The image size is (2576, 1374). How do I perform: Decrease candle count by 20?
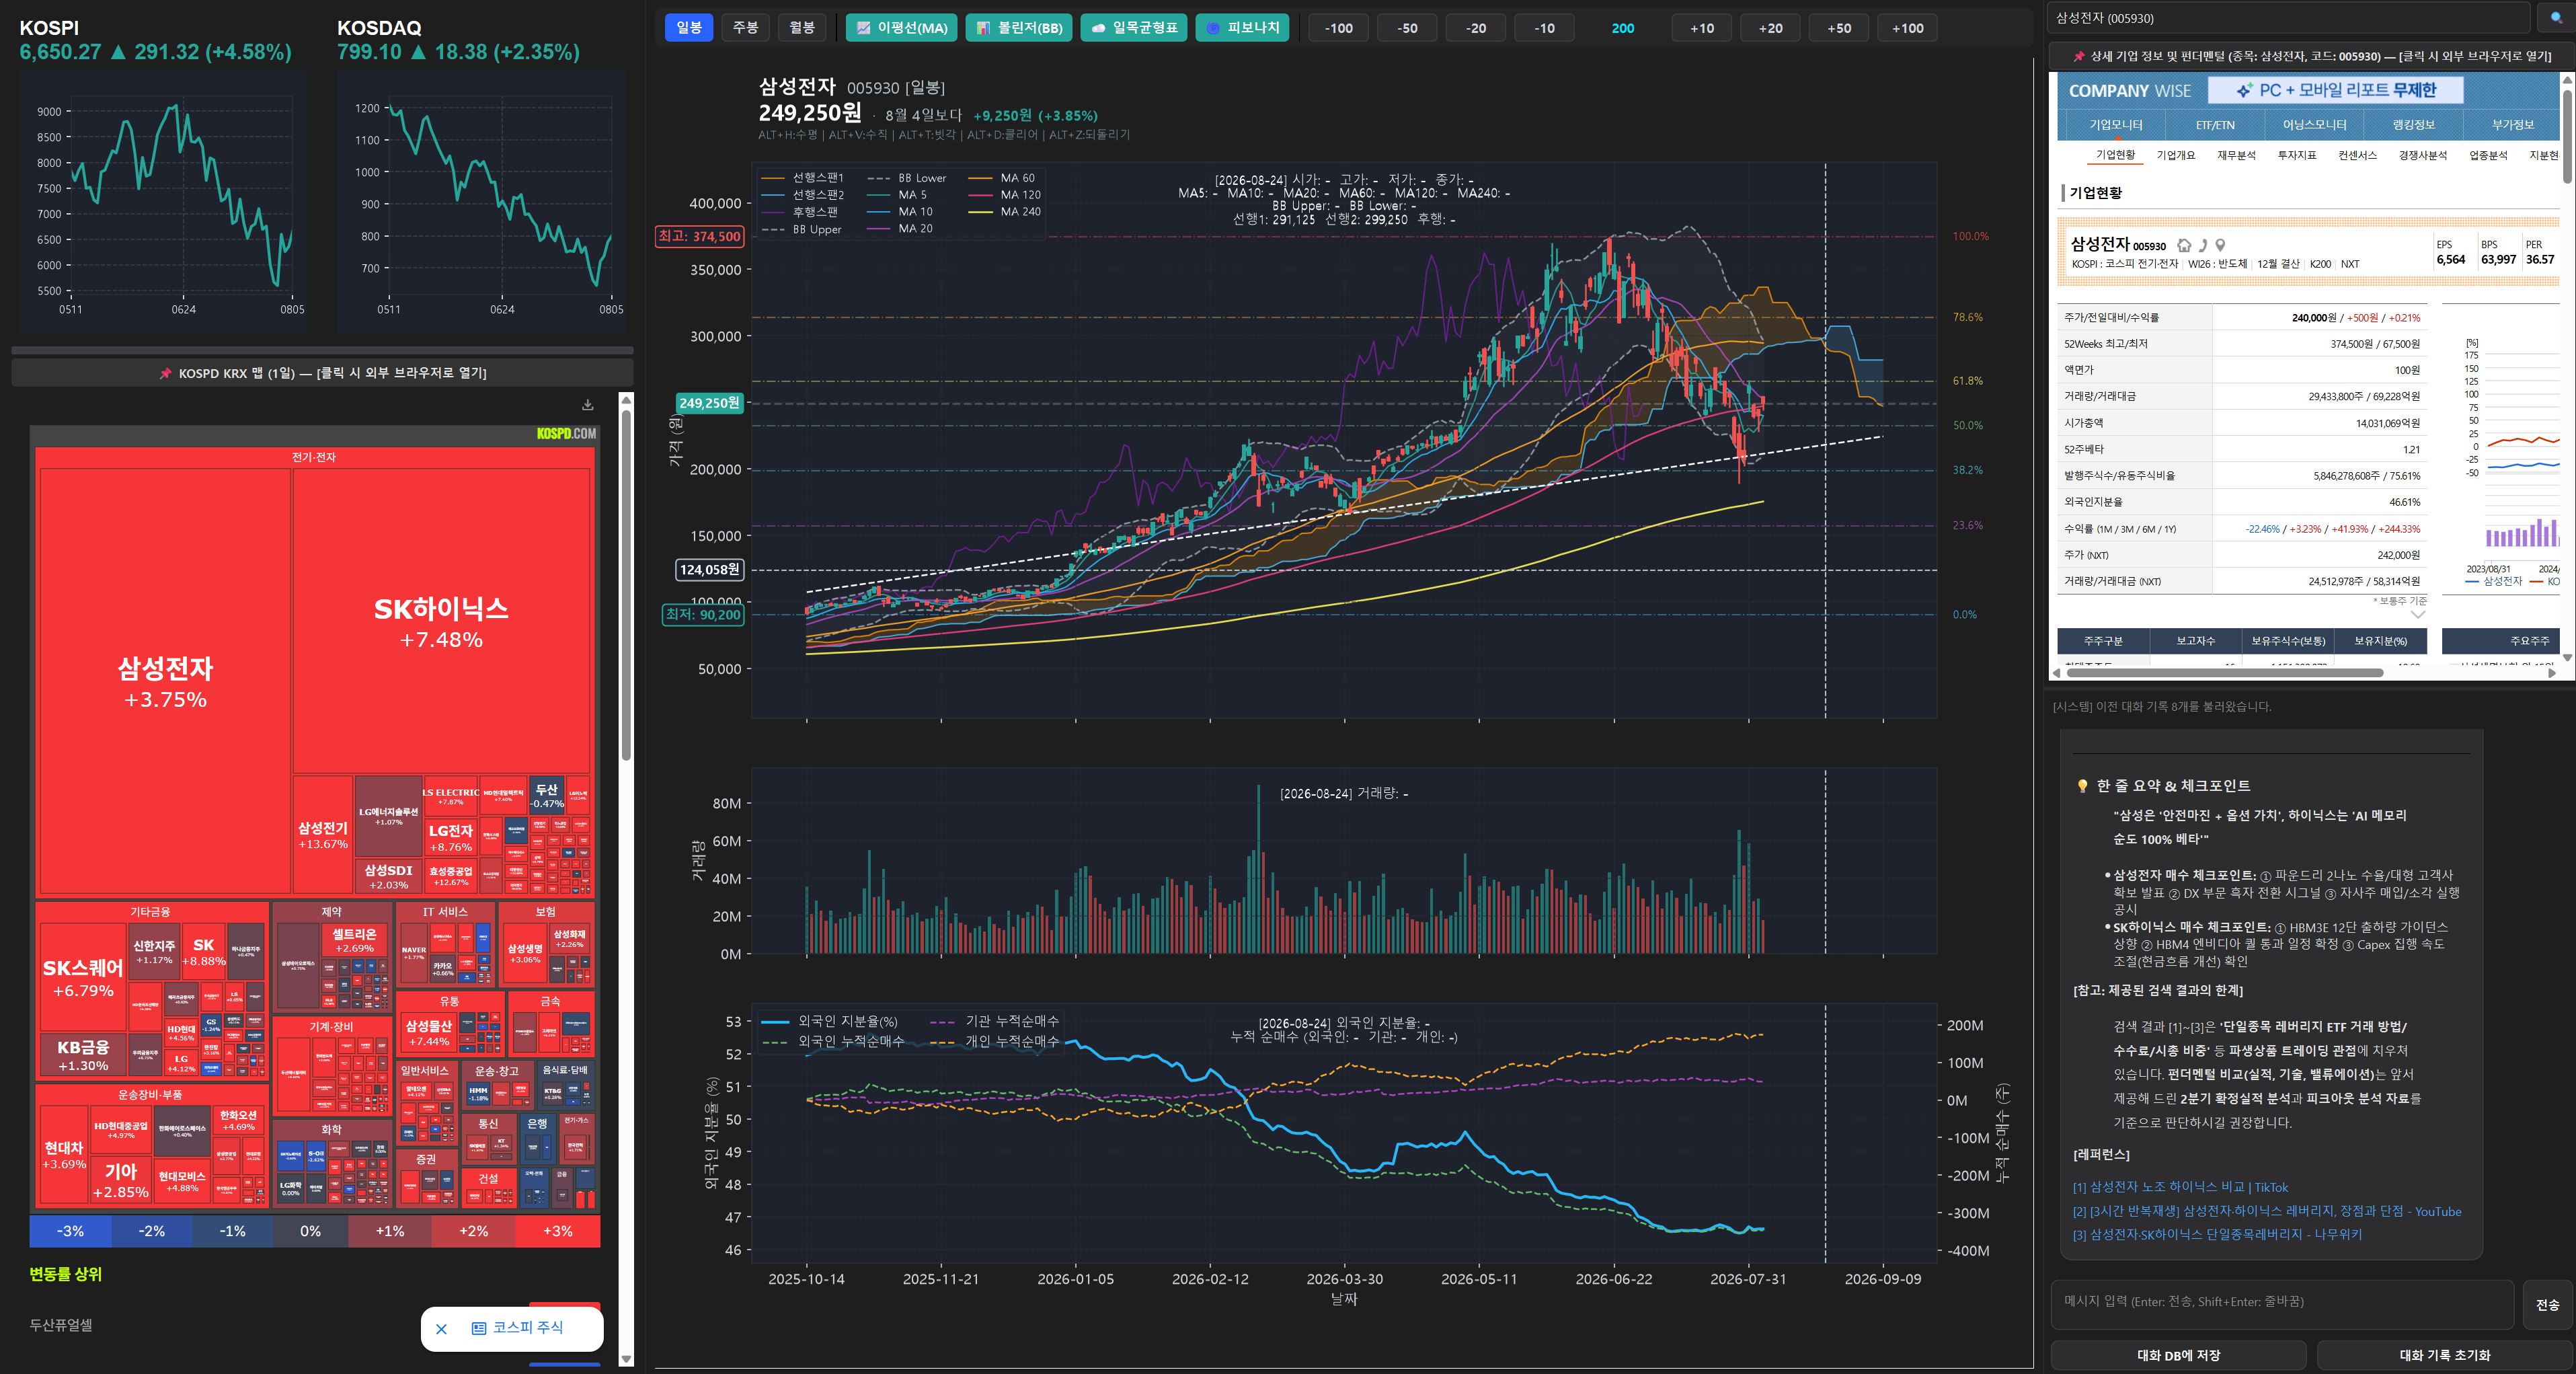[x=1476, y=28]
